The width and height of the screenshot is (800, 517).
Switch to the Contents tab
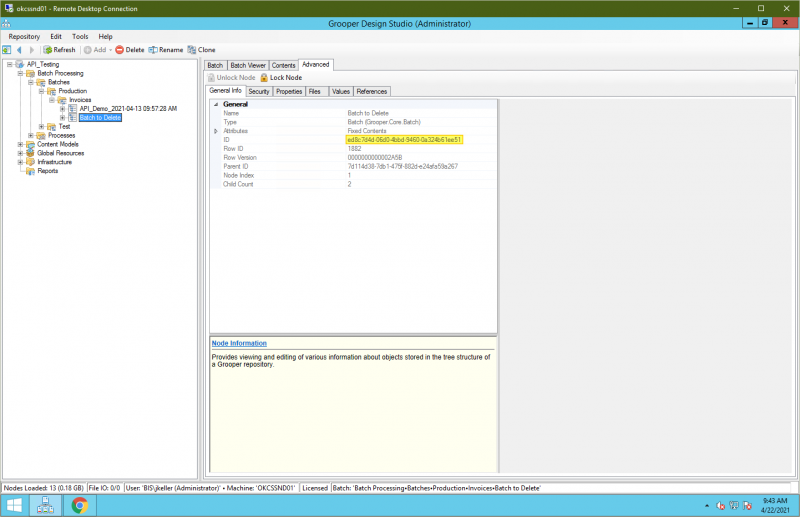(x=284, y=65)
